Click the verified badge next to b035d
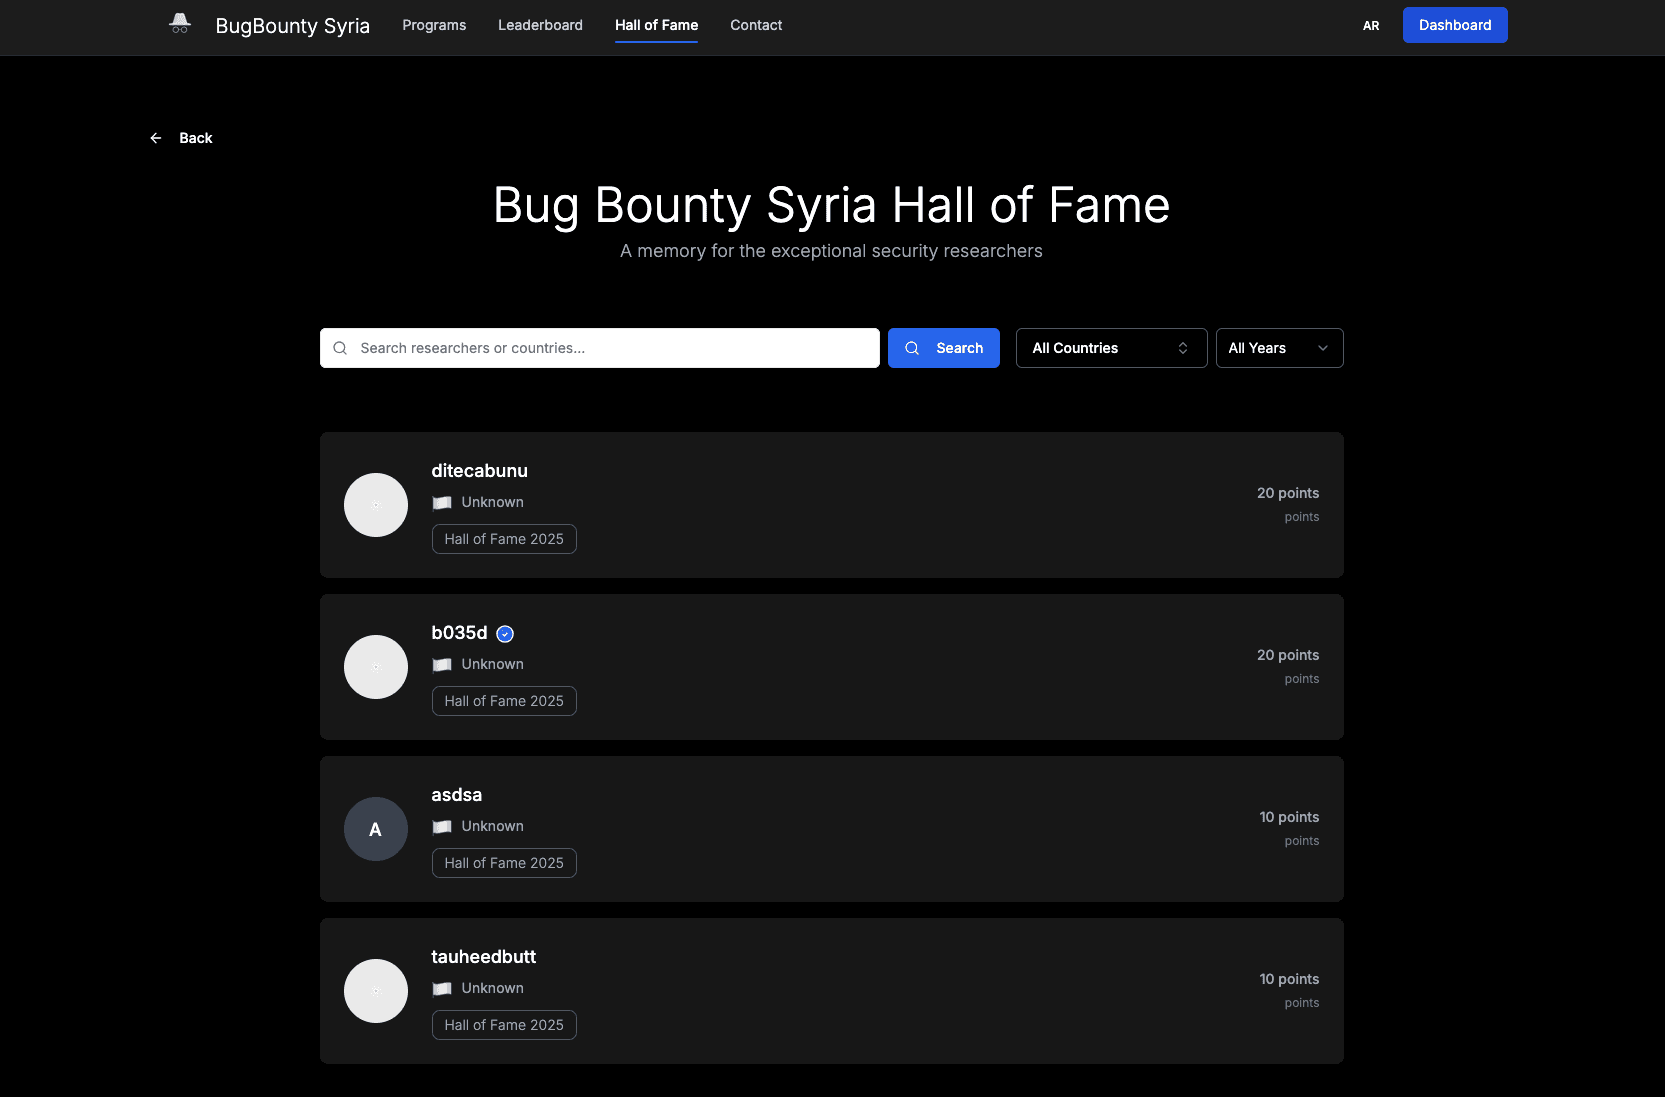Screen dimensions: 1665x1097 [505, 634]
